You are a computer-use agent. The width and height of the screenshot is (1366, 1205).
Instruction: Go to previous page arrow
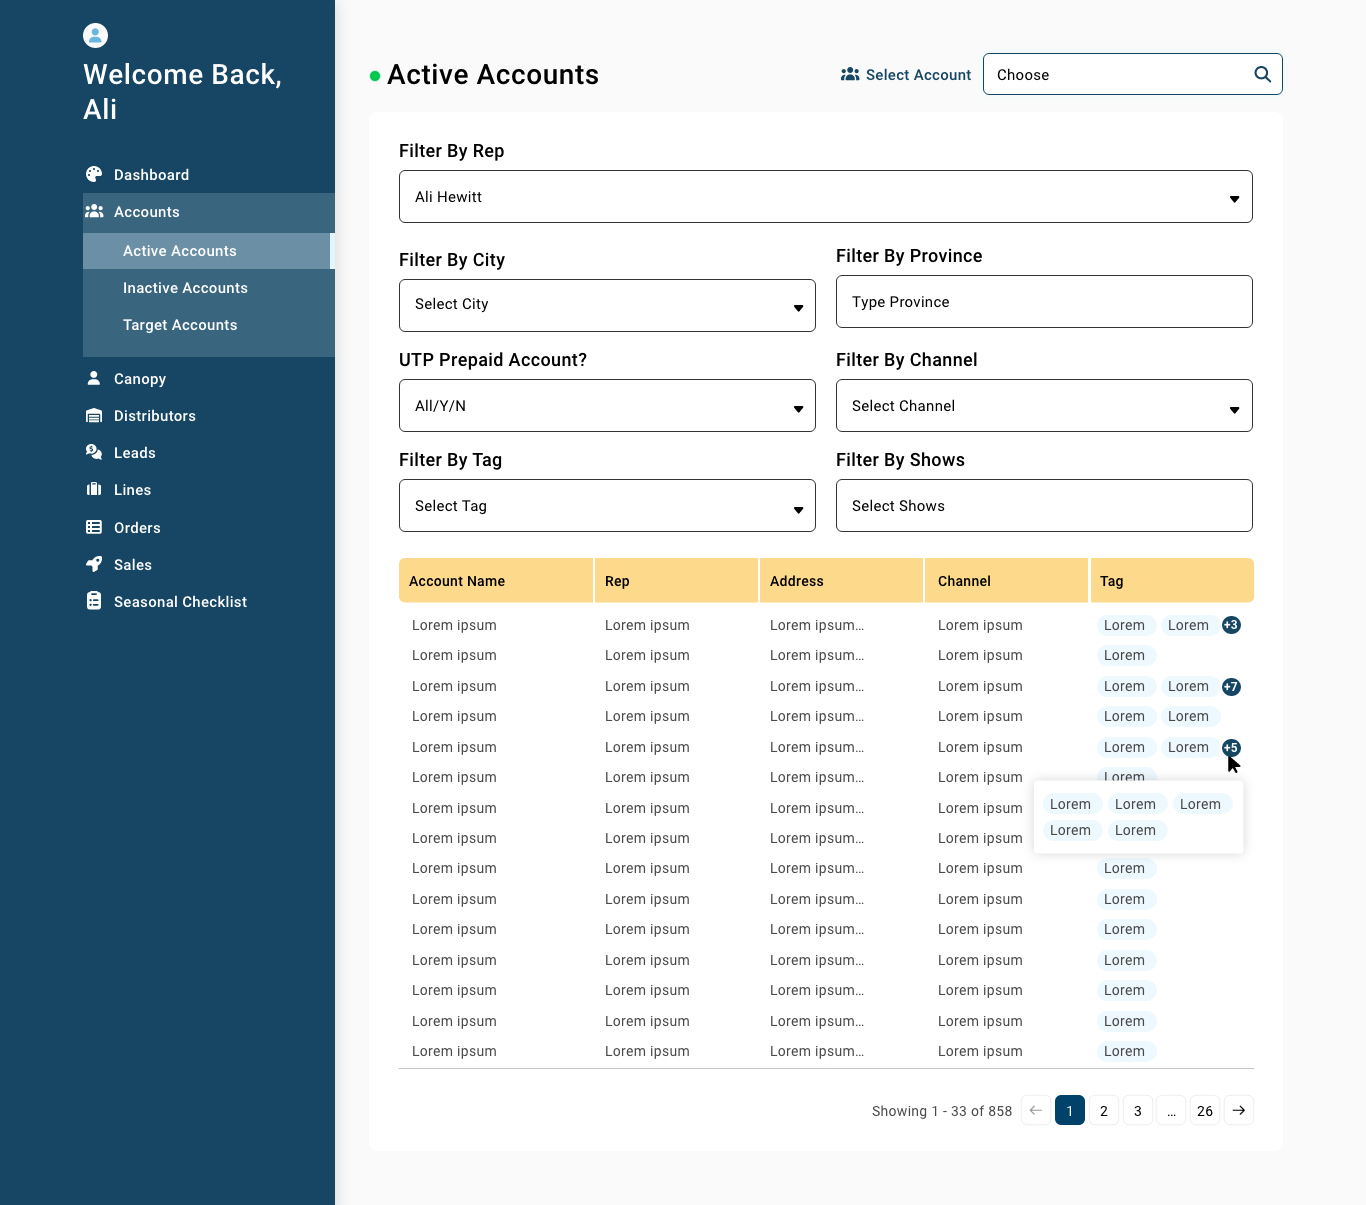click(1036, 1110)
